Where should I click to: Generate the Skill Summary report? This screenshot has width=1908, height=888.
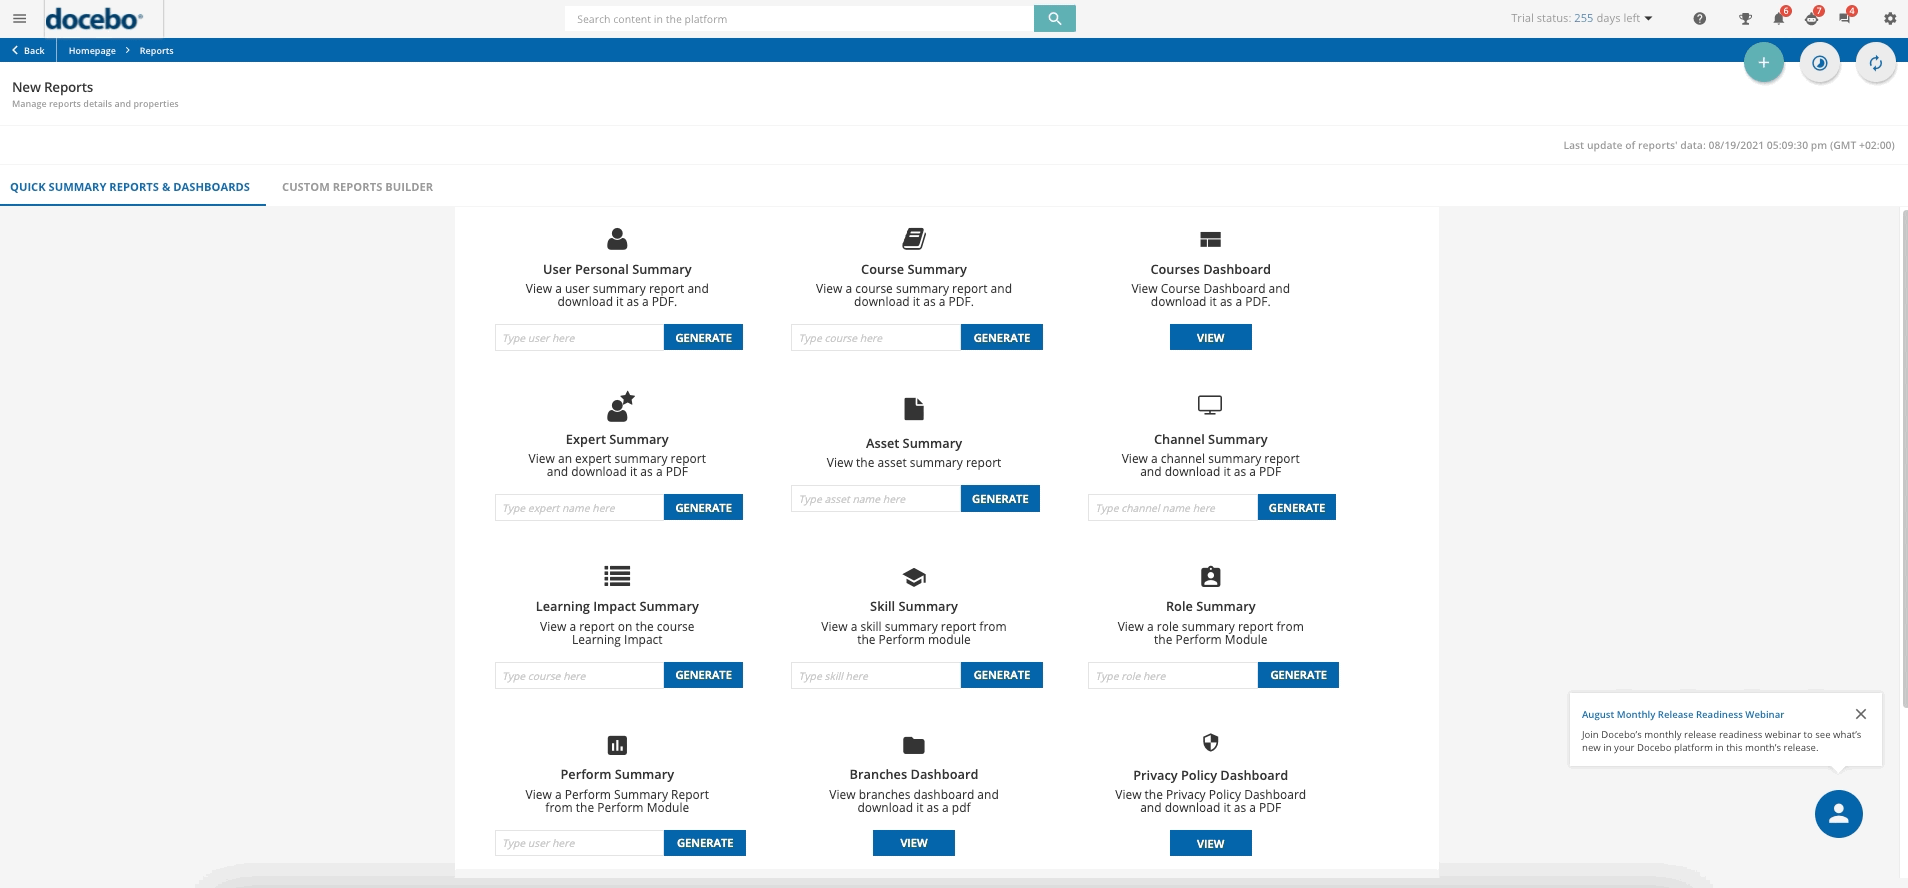pos(1001,675)
